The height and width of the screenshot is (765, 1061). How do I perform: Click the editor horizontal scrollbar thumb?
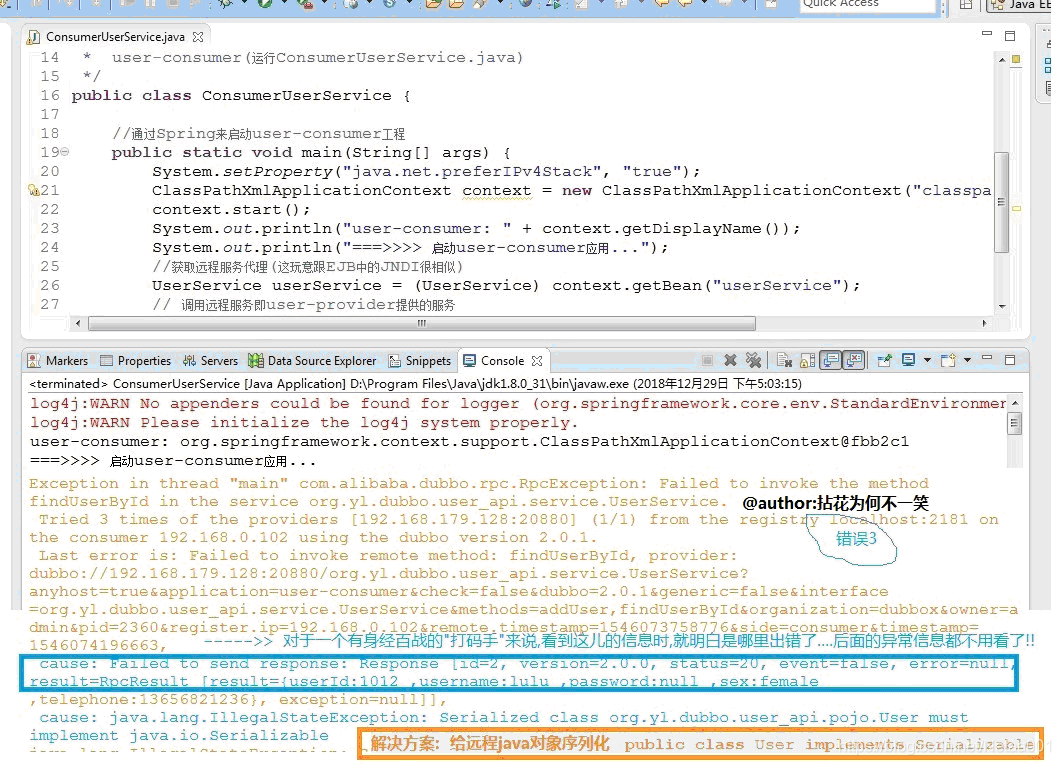[422, 323]
